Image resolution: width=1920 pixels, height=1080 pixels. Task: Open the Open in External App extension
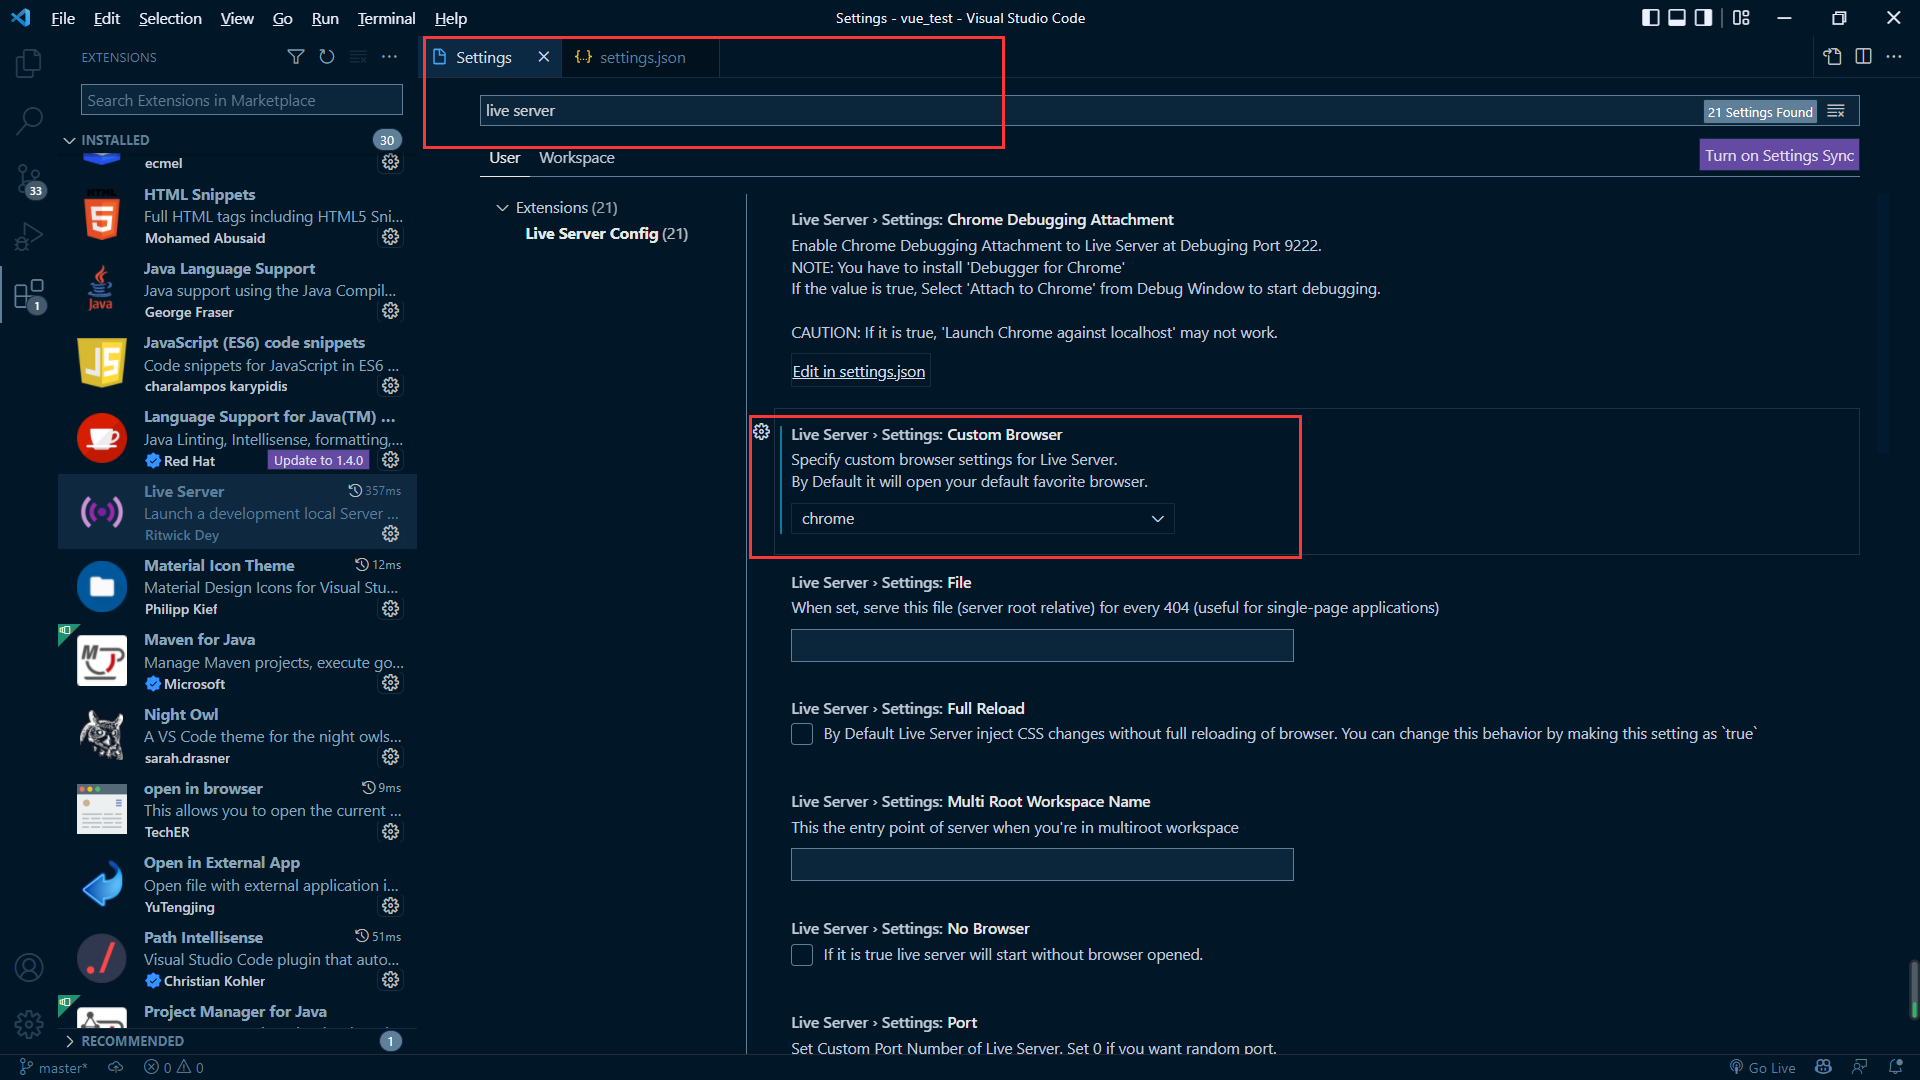[238, 884]
